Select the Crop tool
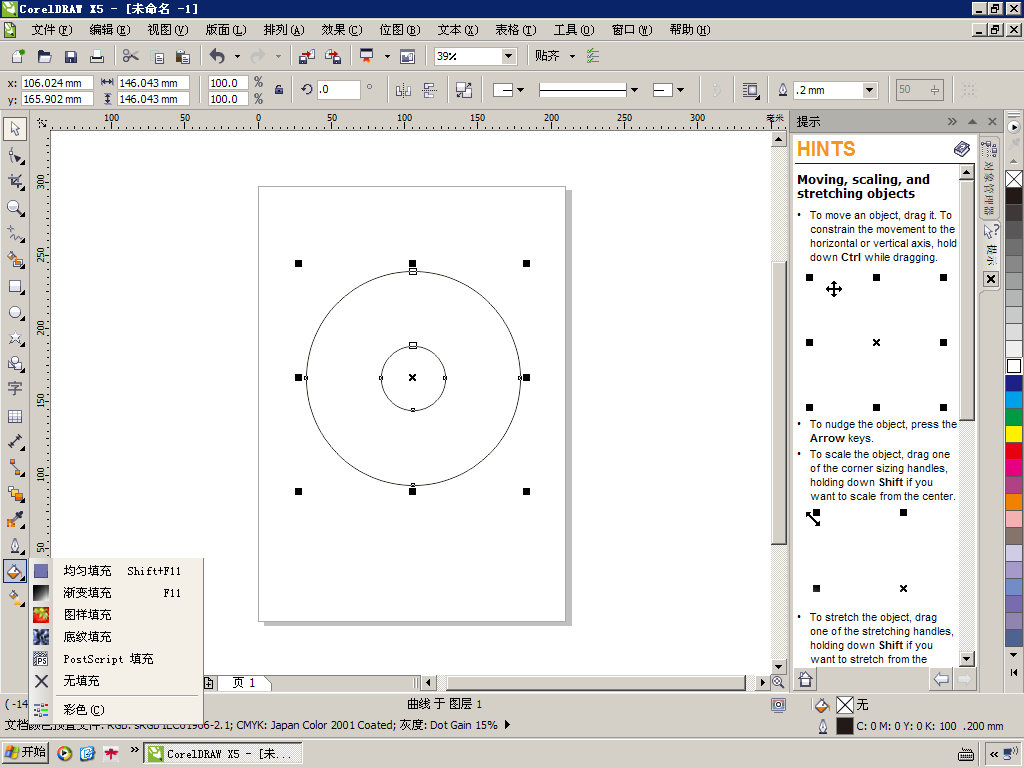Viewport: 1024px width, 768px height. [x=15, y=182]
